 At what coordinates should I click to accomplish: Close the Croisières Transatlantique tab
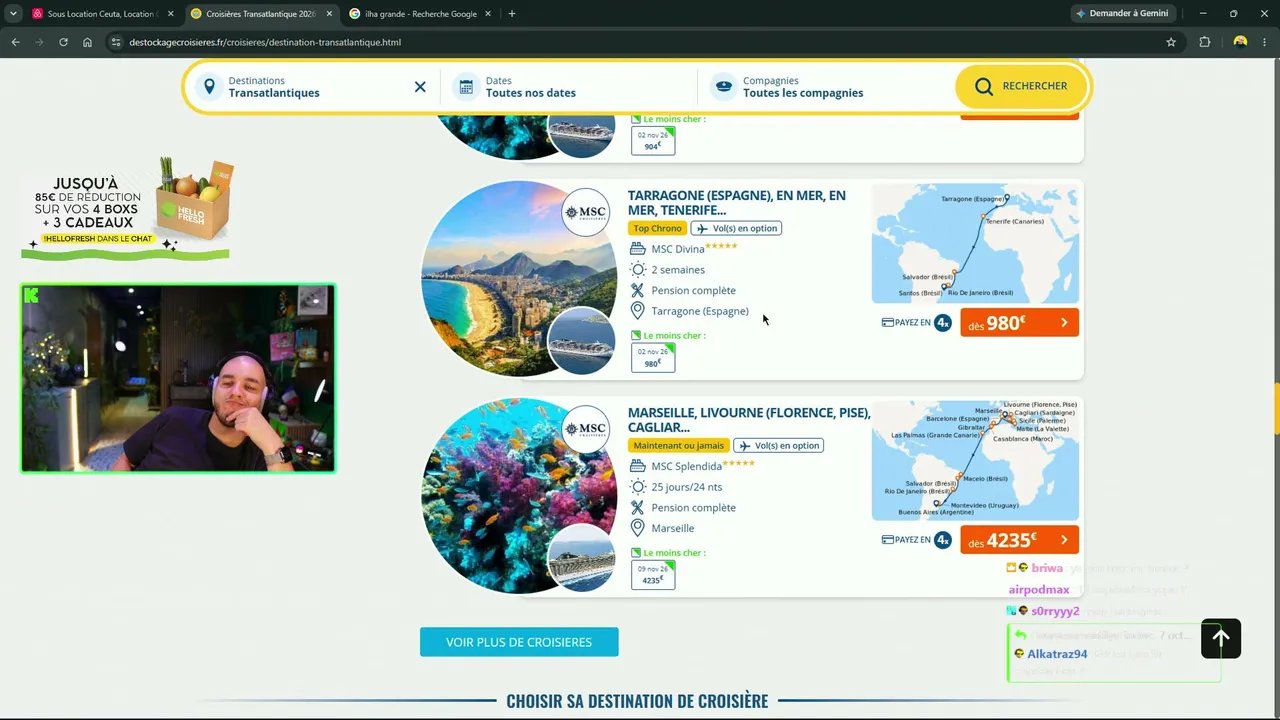[329, 14]
